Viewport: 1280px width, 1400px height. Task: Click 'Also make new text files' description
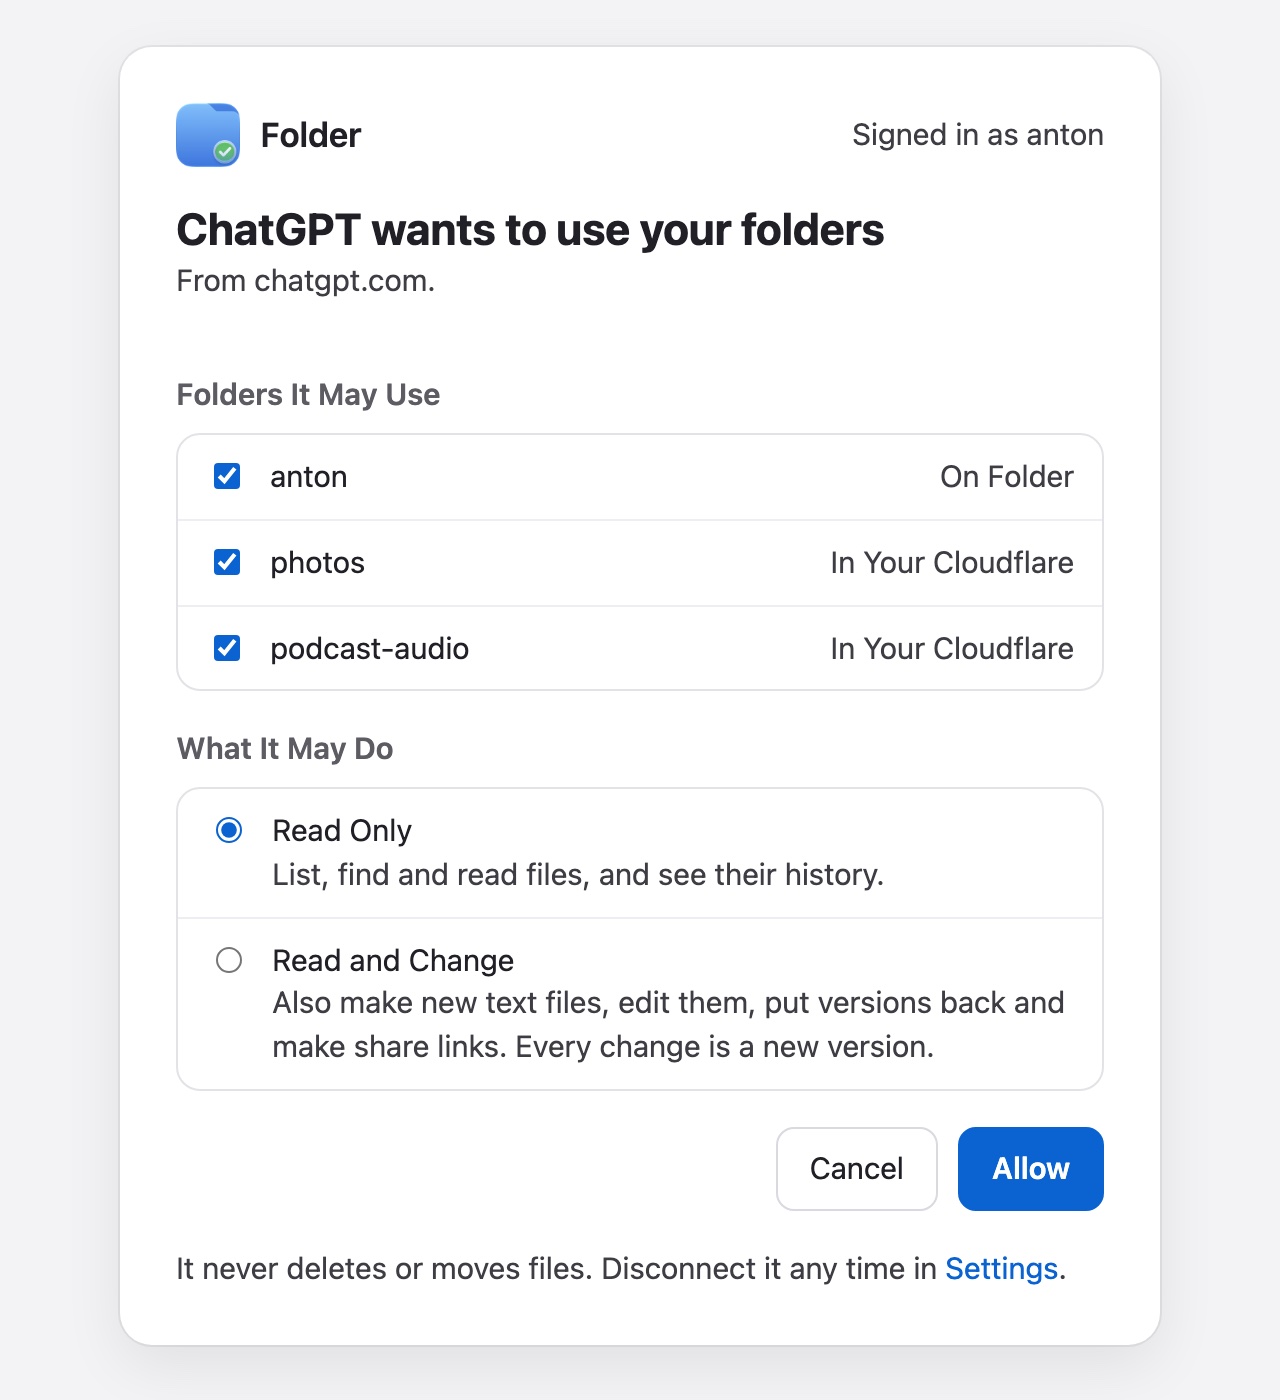click(x=668, y=1025)
